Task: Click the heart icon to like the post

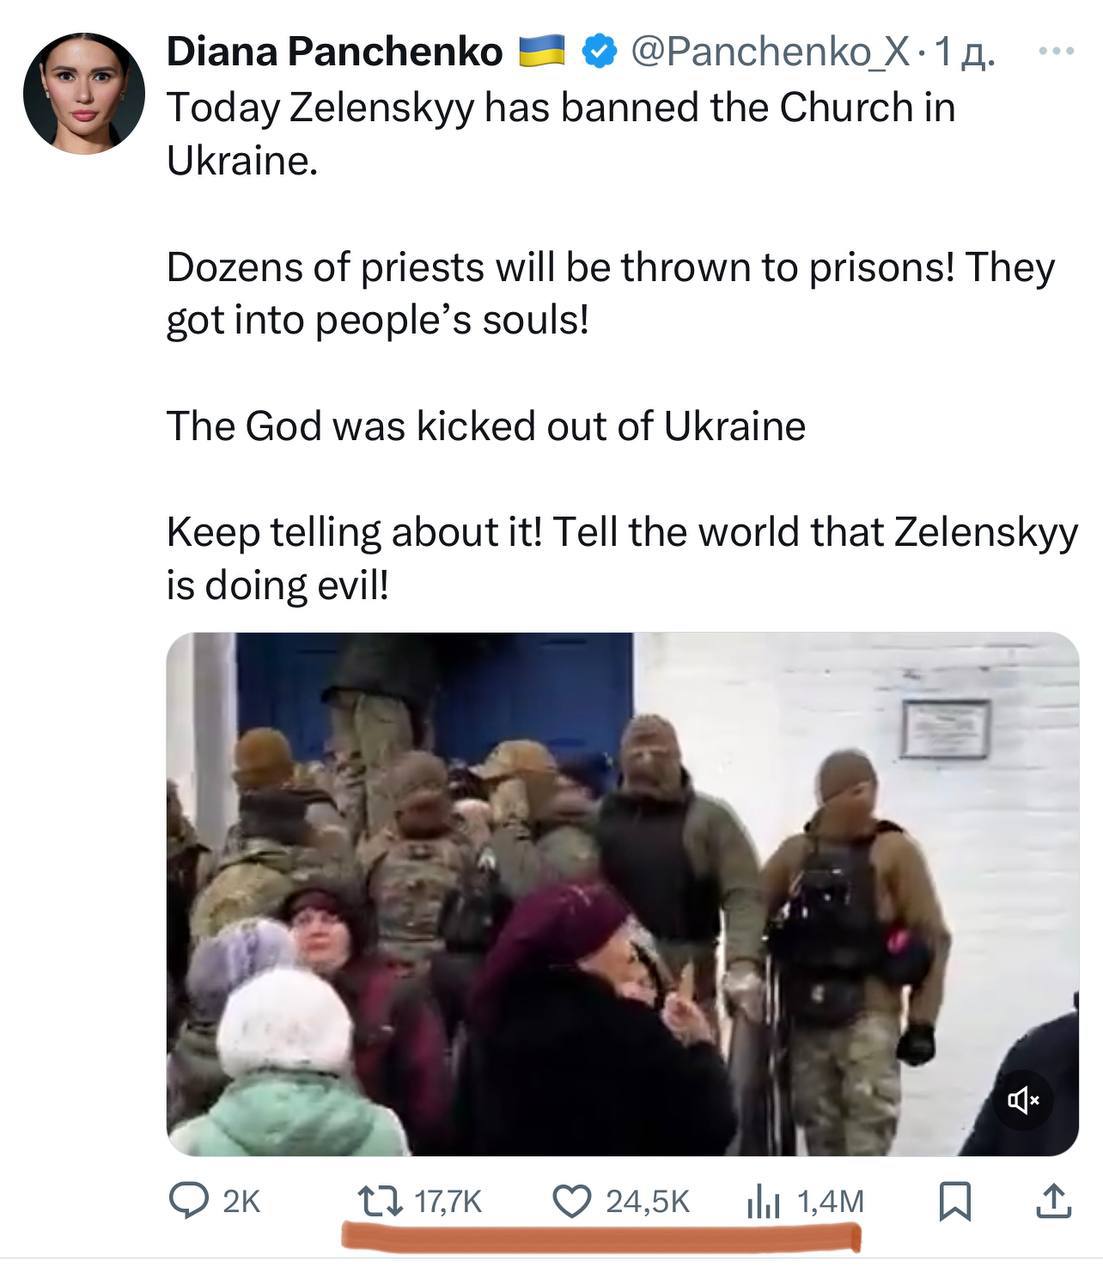Action: (x=573, y=1202)
